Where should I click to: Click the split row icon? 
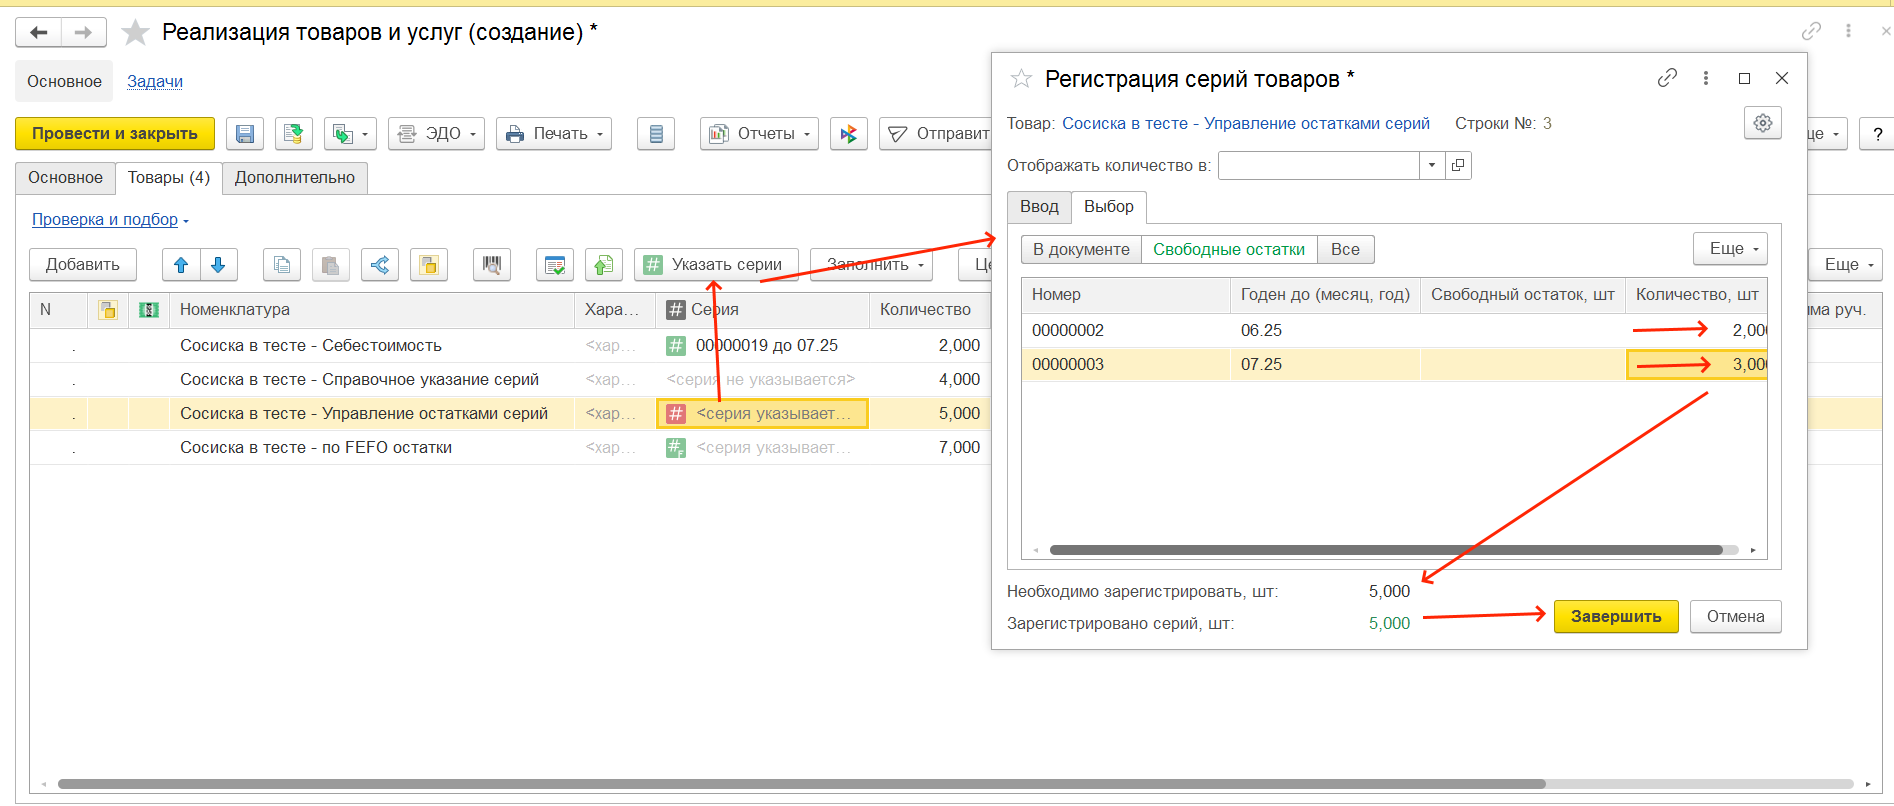tap(380, 265)
